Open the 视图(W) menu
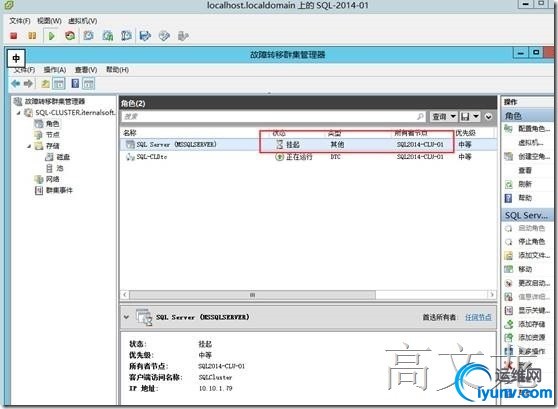 [x=49, y=21]
